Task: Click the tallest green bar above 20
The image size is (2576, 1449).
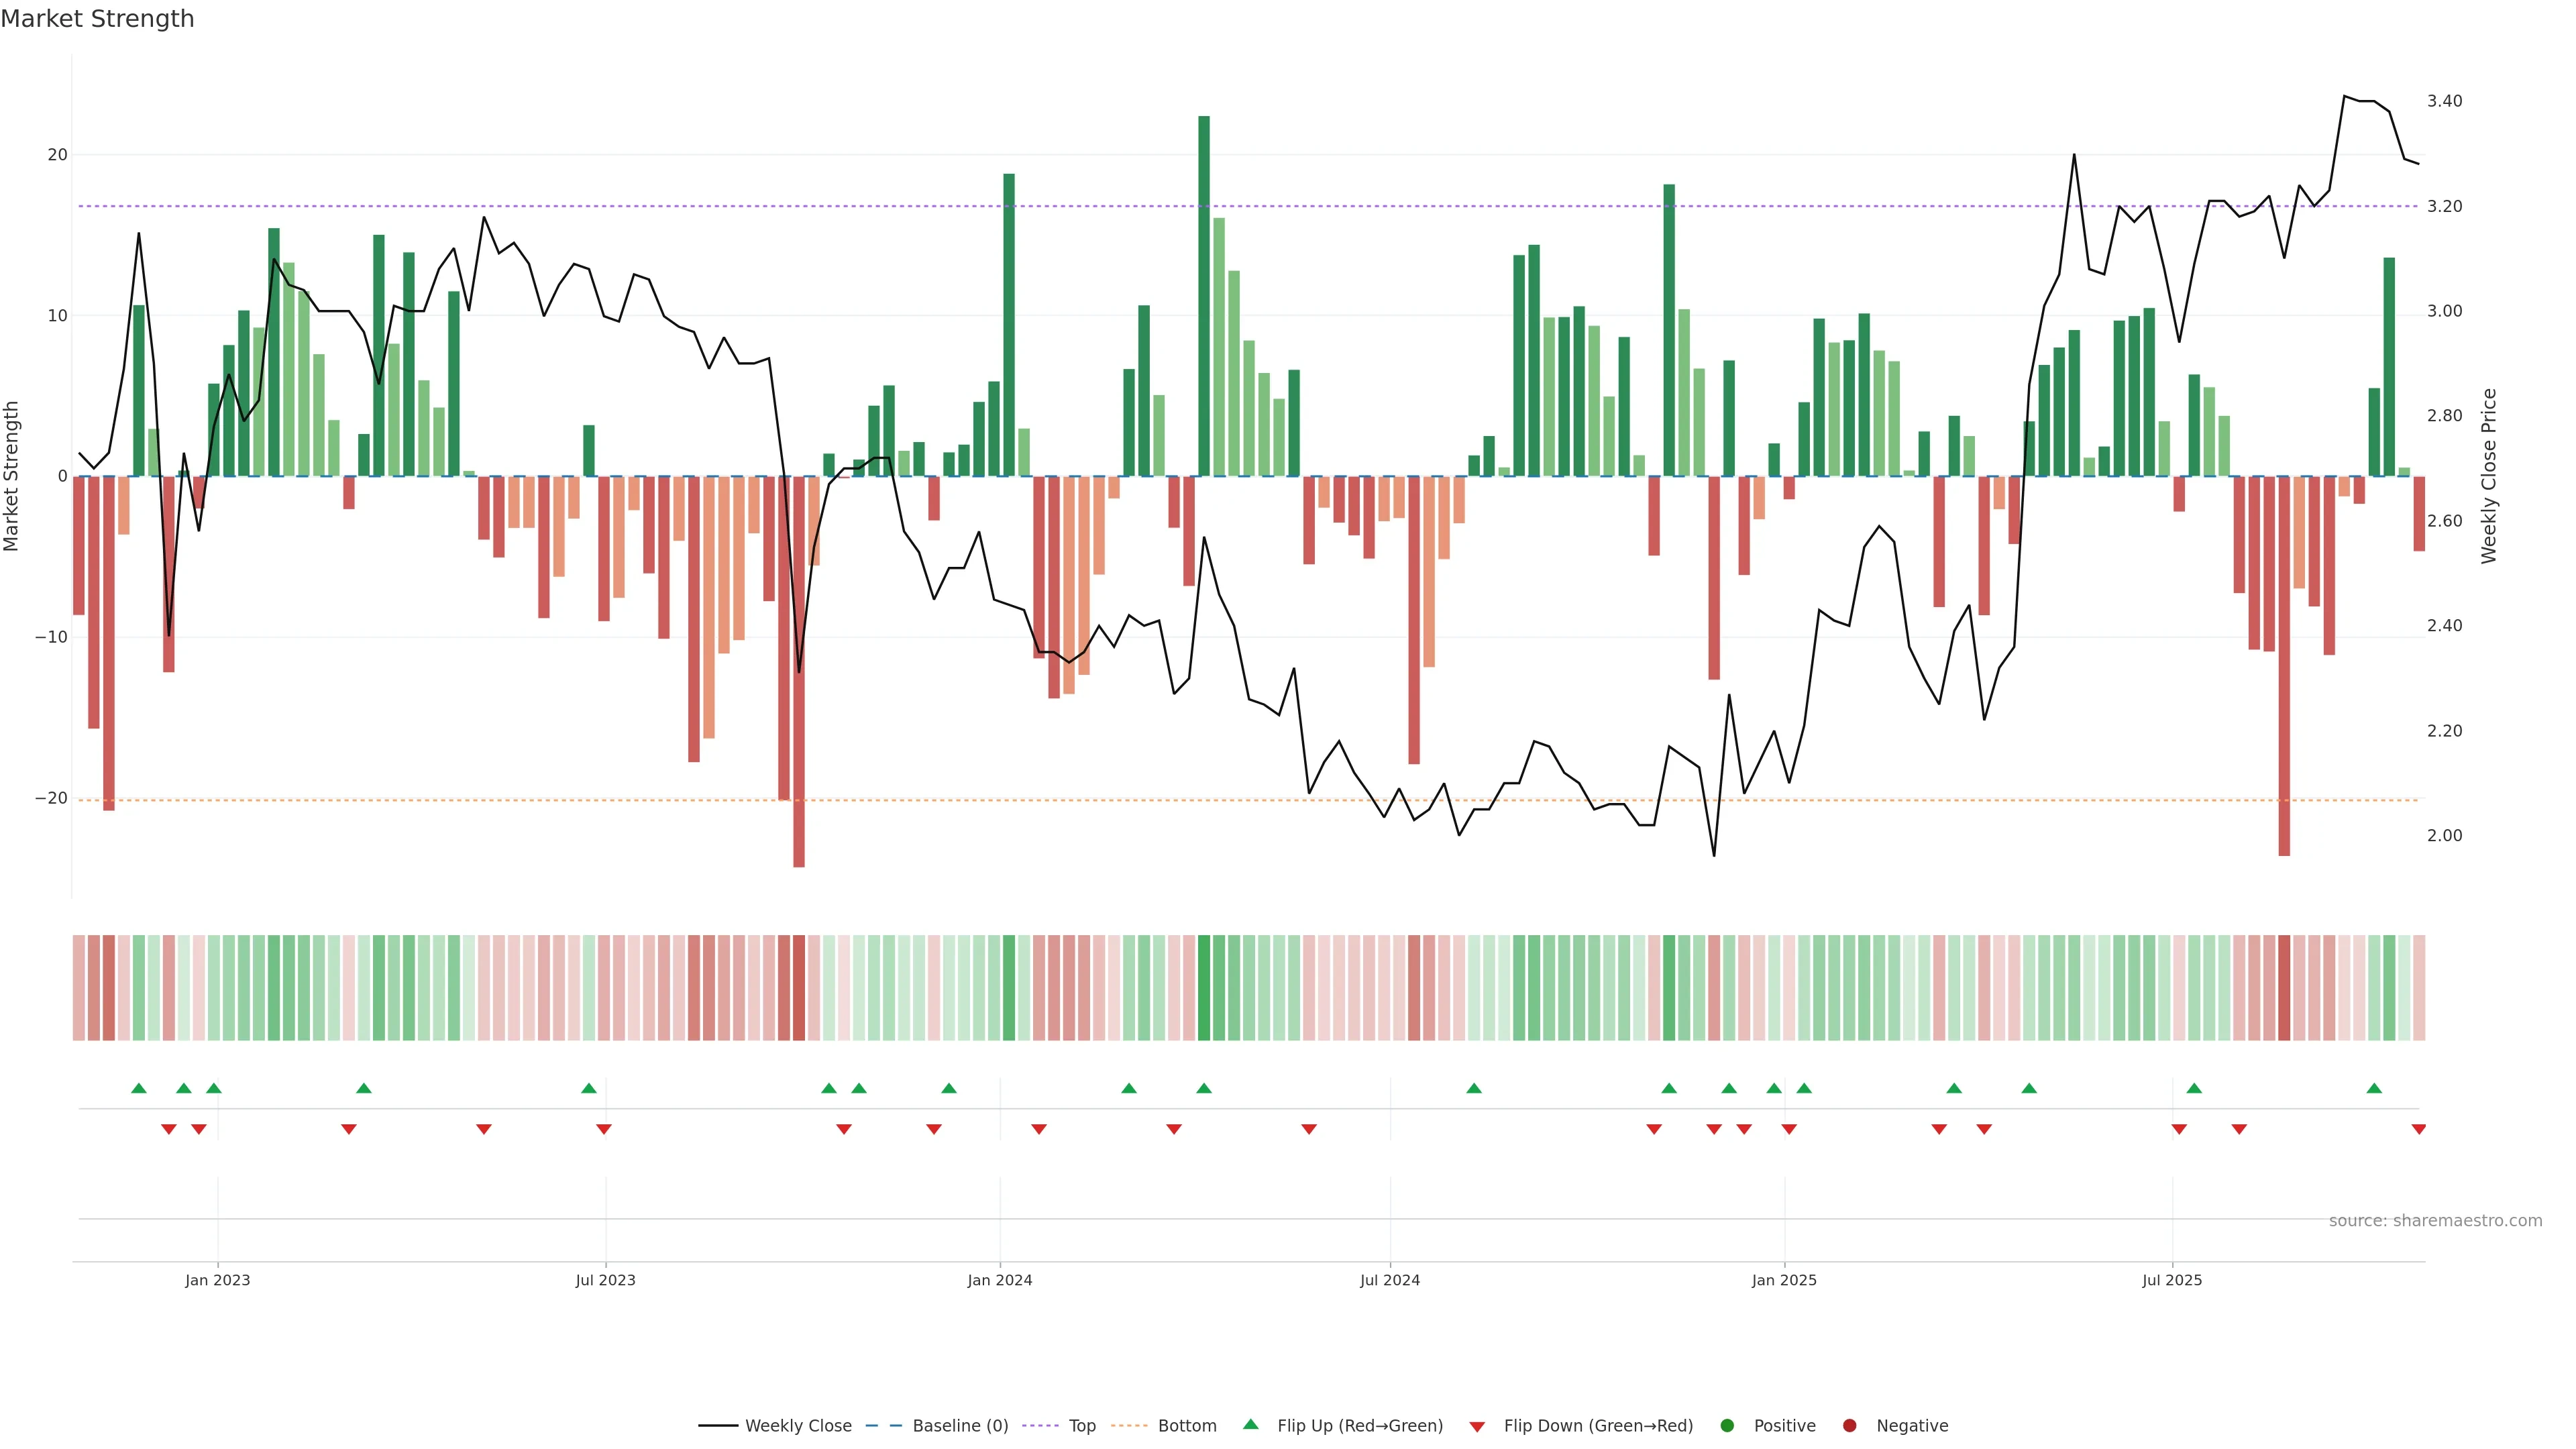Action: click(1204, 295)
